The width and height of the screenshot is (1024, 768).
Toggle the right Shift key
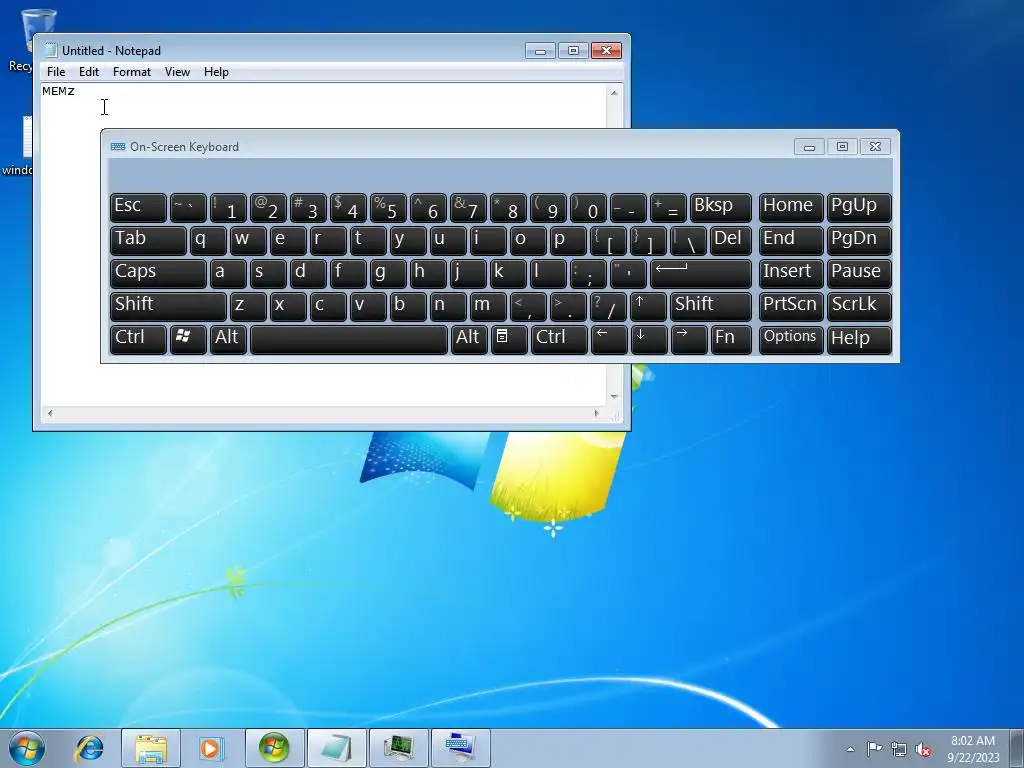pyautogui.click(x=711, y=306)
